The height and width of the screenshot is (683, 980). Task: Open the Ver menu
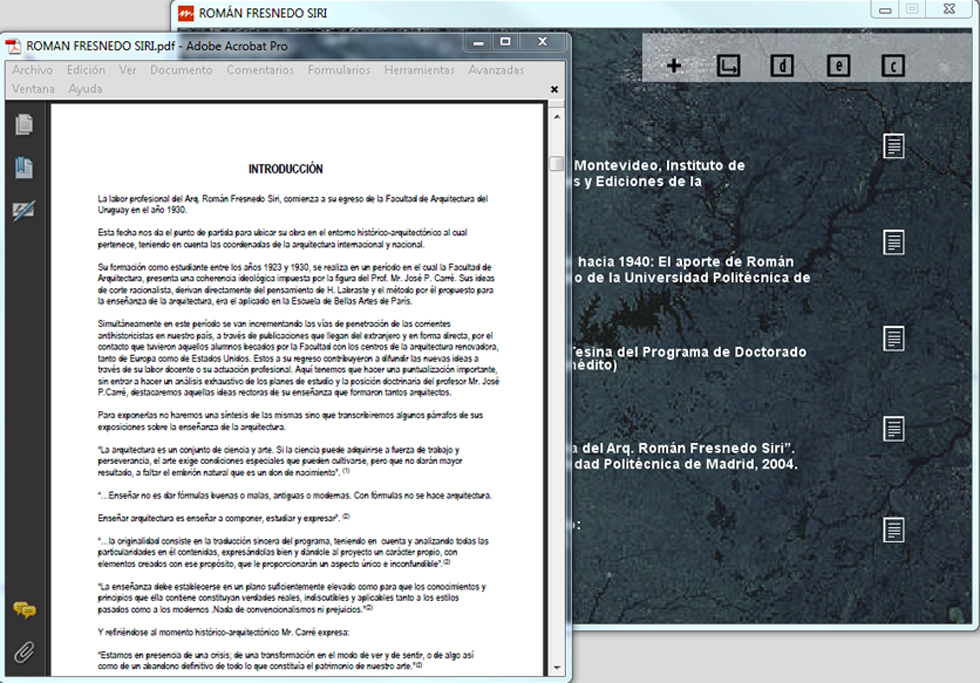click(x=128, y=70)
